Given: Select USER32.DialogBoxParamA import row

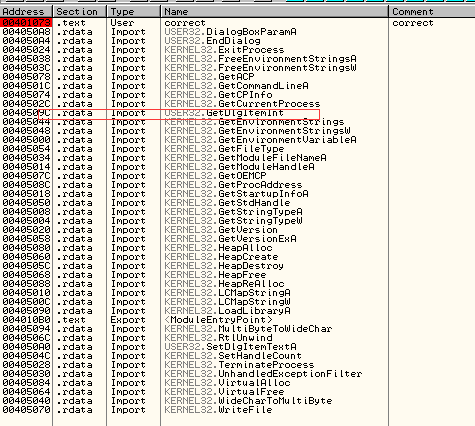Looking at the screenshot, I should tap(230, 32).
